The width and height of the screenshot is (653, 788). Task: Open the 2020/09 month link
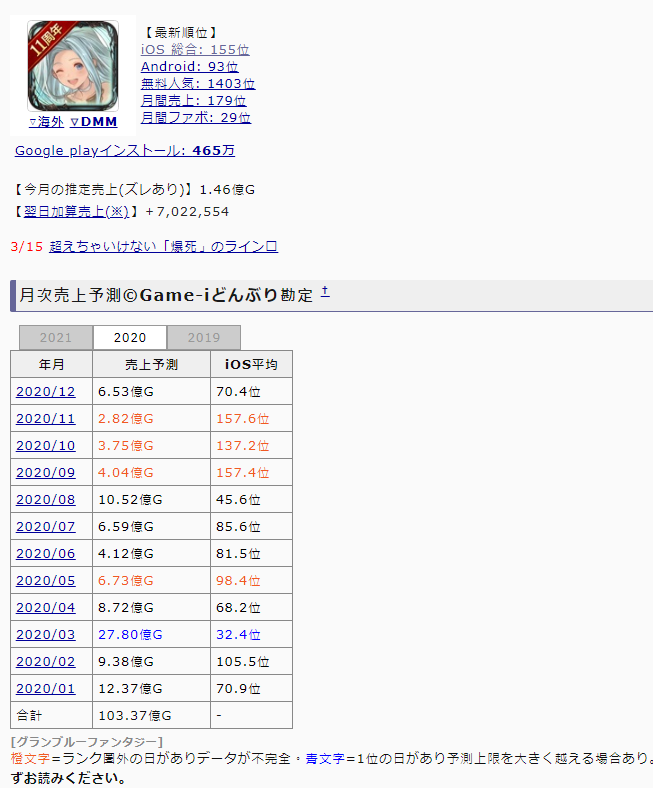click(x=46, y=473)
